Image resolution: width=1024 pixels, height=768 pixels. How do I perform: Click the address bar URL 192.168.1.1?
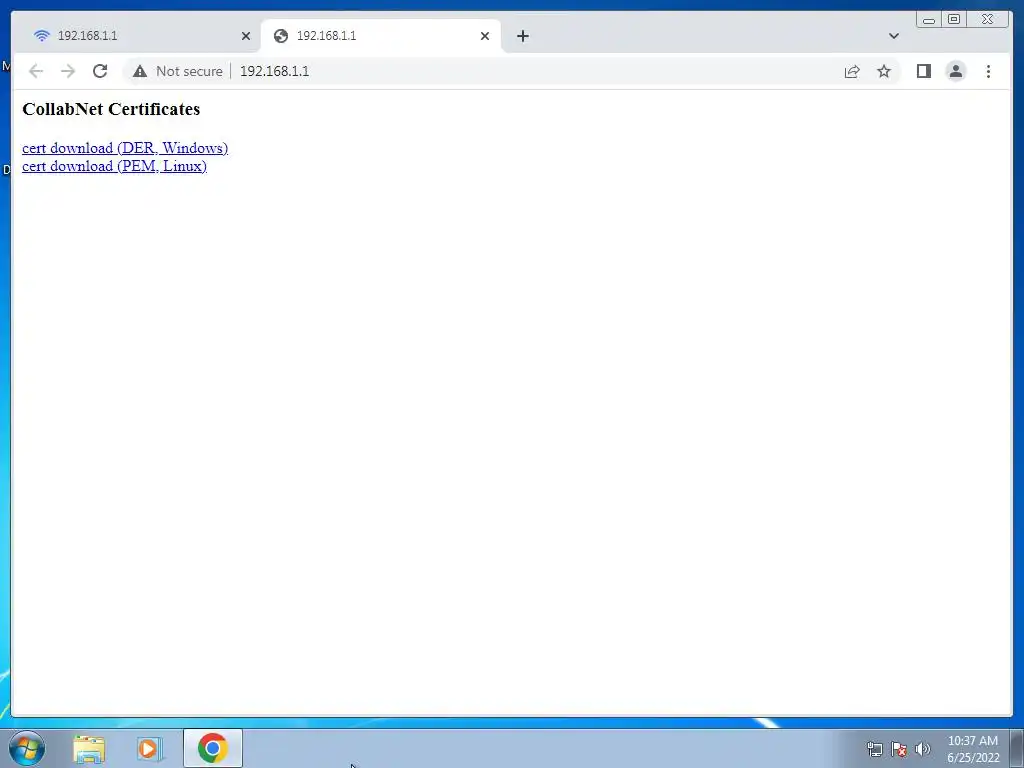click(x=274, y=71)
